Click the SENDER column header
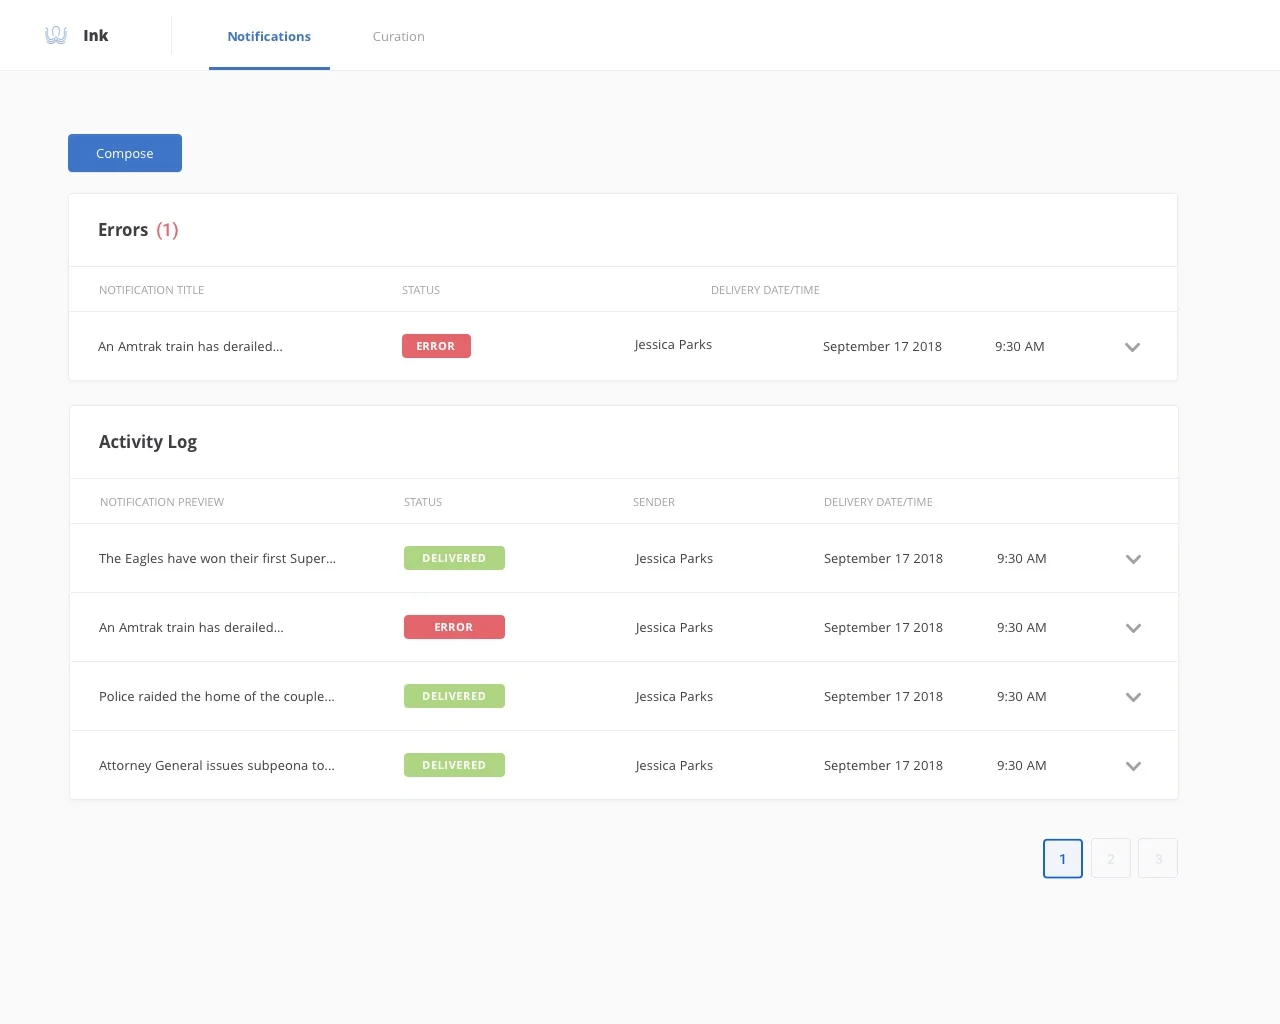The image size is (1280, 1024). [654, 502]
